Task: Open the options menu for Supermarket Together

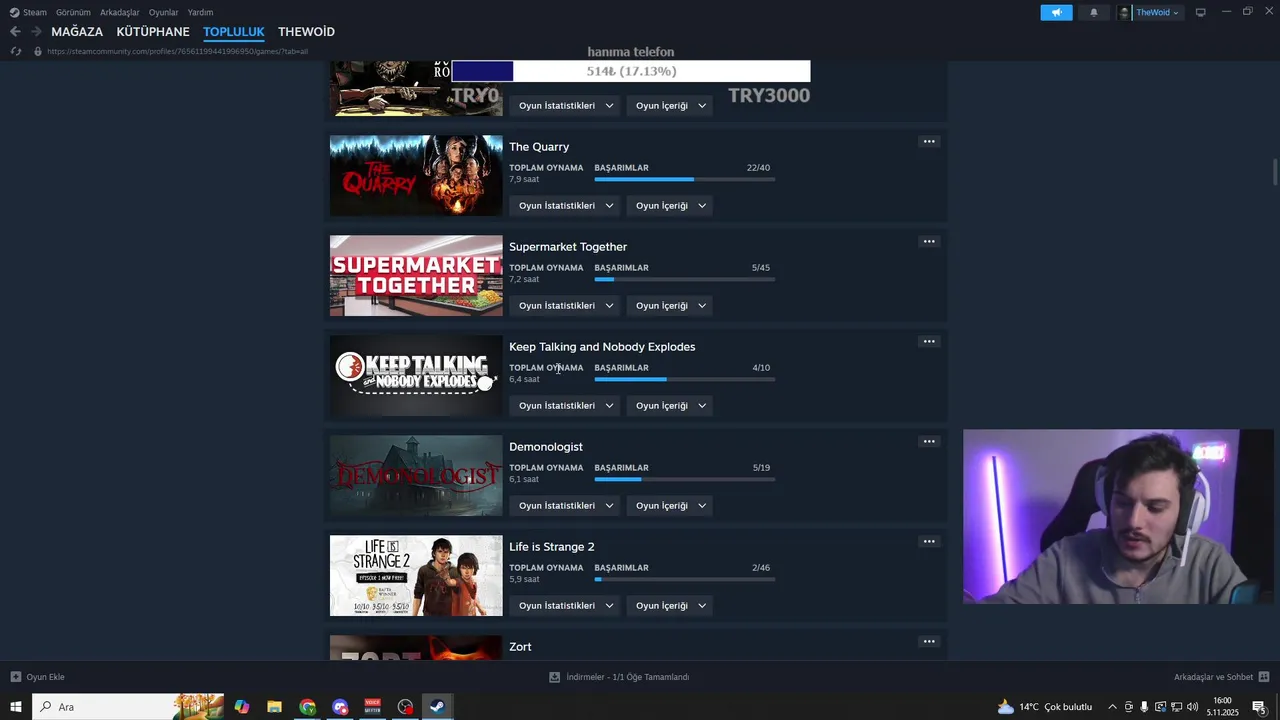Action: [x=929, y=241]
